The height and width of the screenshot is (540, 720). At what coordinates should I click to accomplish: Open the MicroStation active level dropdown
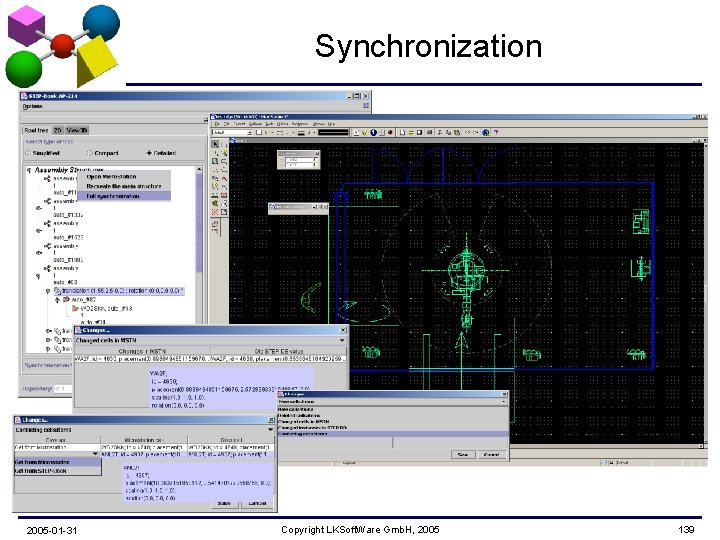232,133
